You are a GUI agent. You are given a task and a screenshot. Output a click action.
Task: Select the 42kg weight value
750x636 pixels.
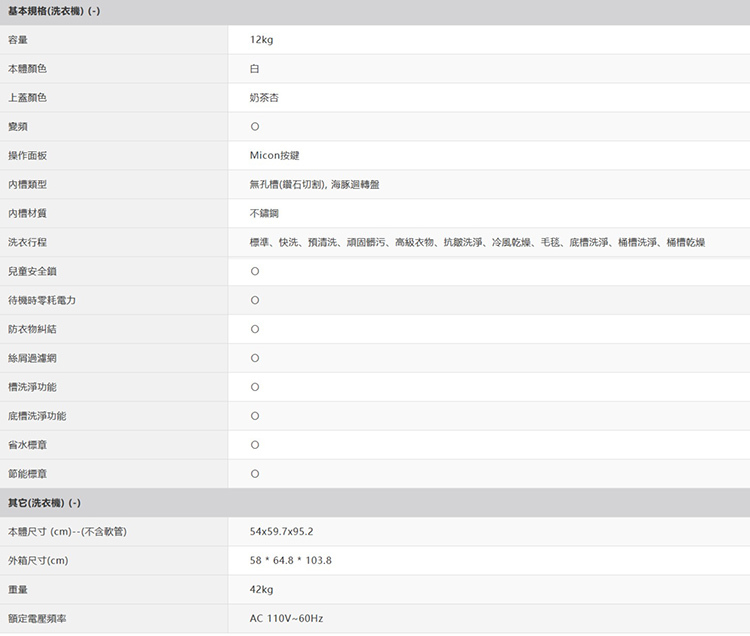pyautogui.click(x=262, y=589)
